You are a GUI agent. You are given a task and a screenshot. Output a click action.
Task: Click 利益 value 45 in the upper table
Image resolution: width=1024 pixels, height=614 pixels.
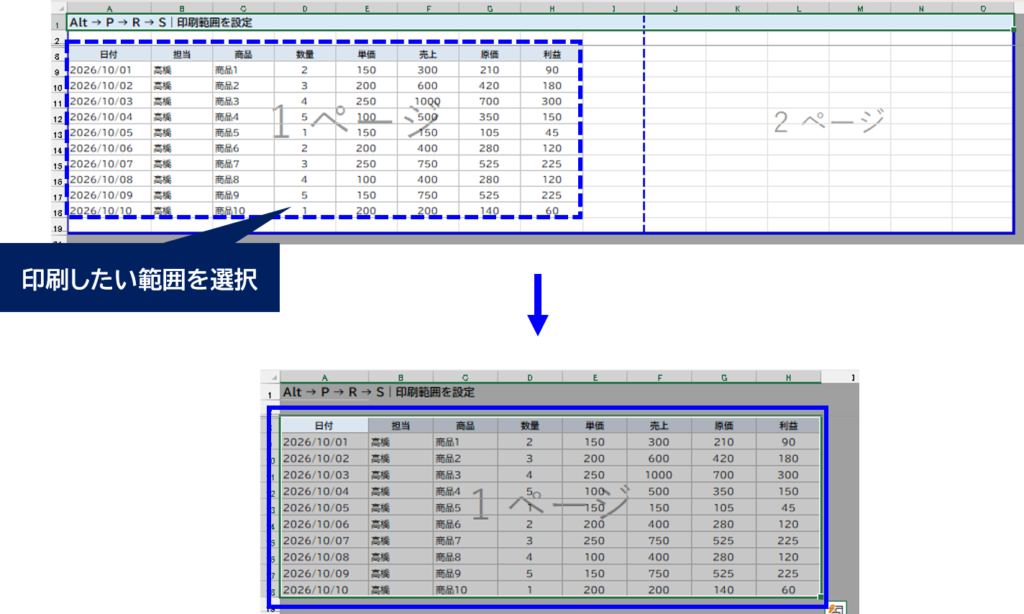(552, 133)
